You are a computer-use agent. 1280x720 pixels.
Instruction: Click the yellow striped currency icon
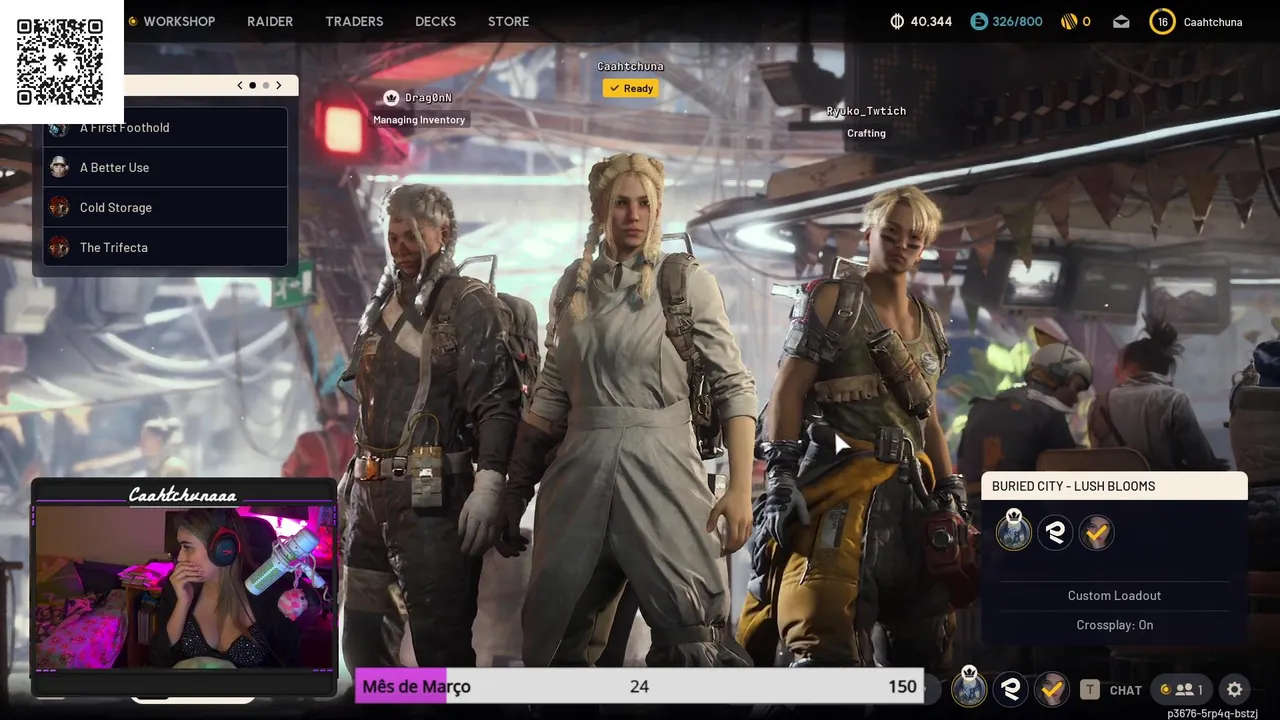1069,21
